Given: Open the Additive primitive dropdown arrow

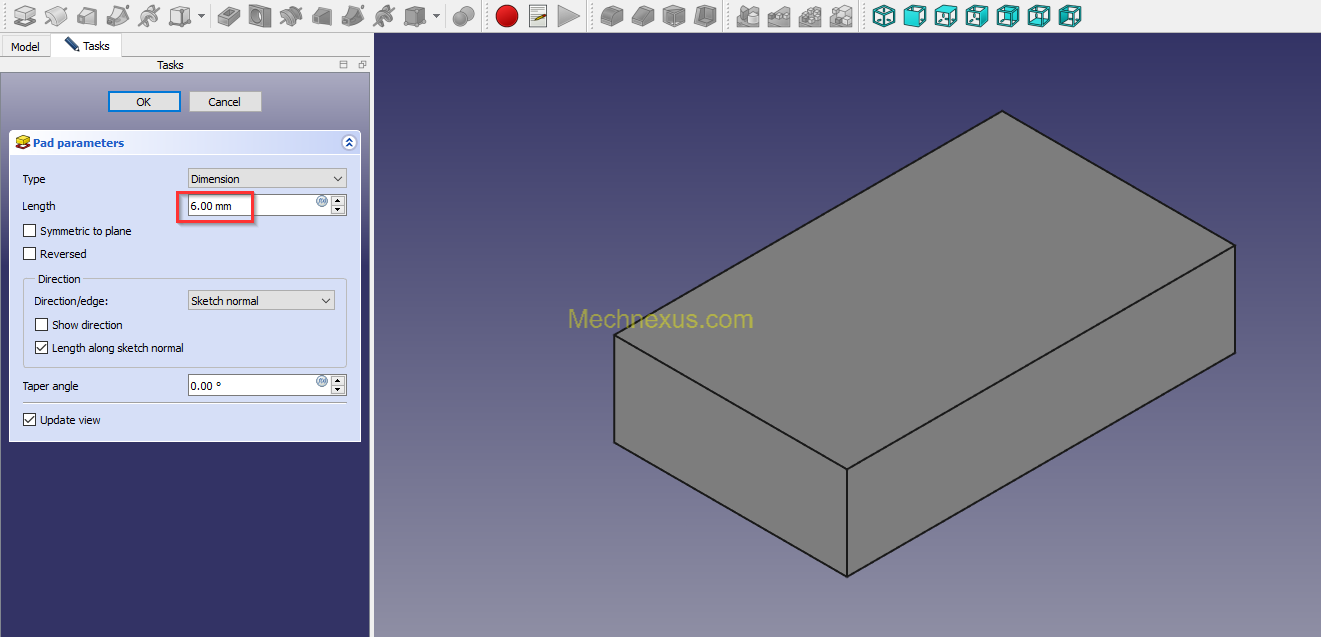Looking at the screenshot, I should tap(201, 16).
